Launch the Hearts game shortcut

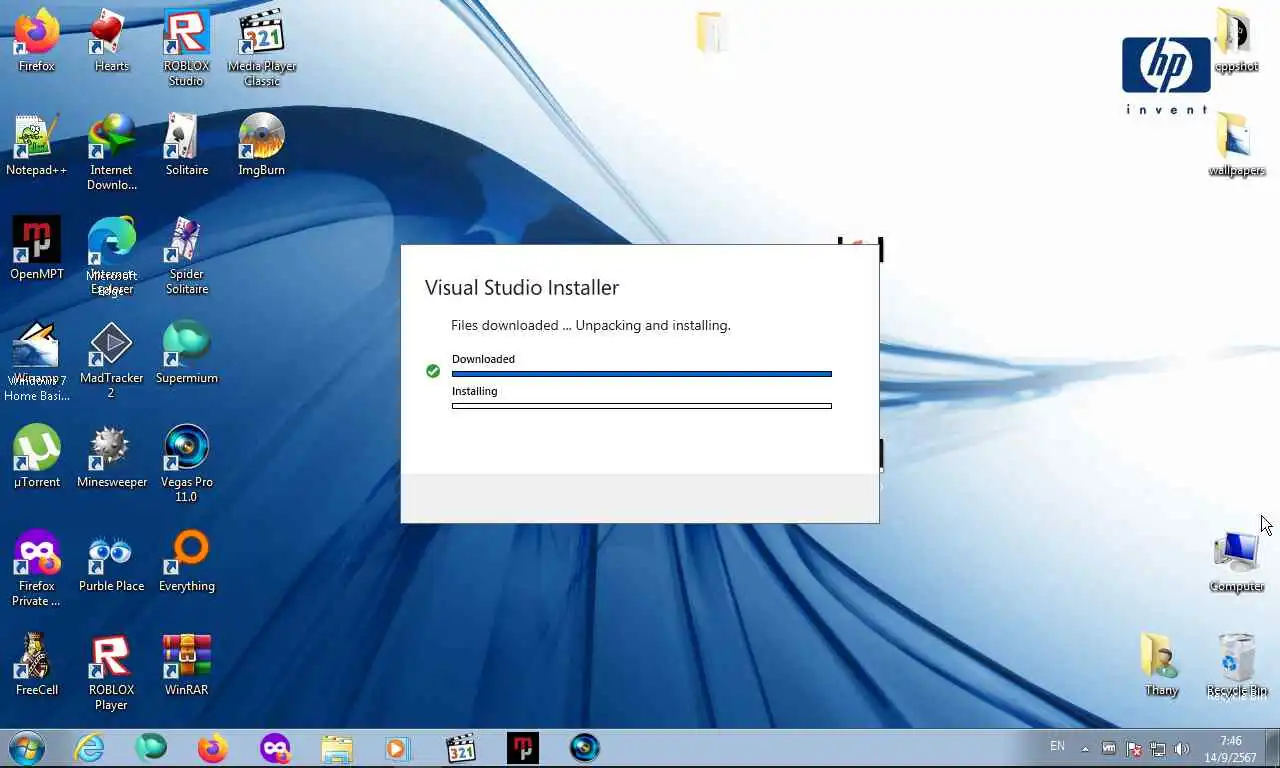[x=111, y=40]
